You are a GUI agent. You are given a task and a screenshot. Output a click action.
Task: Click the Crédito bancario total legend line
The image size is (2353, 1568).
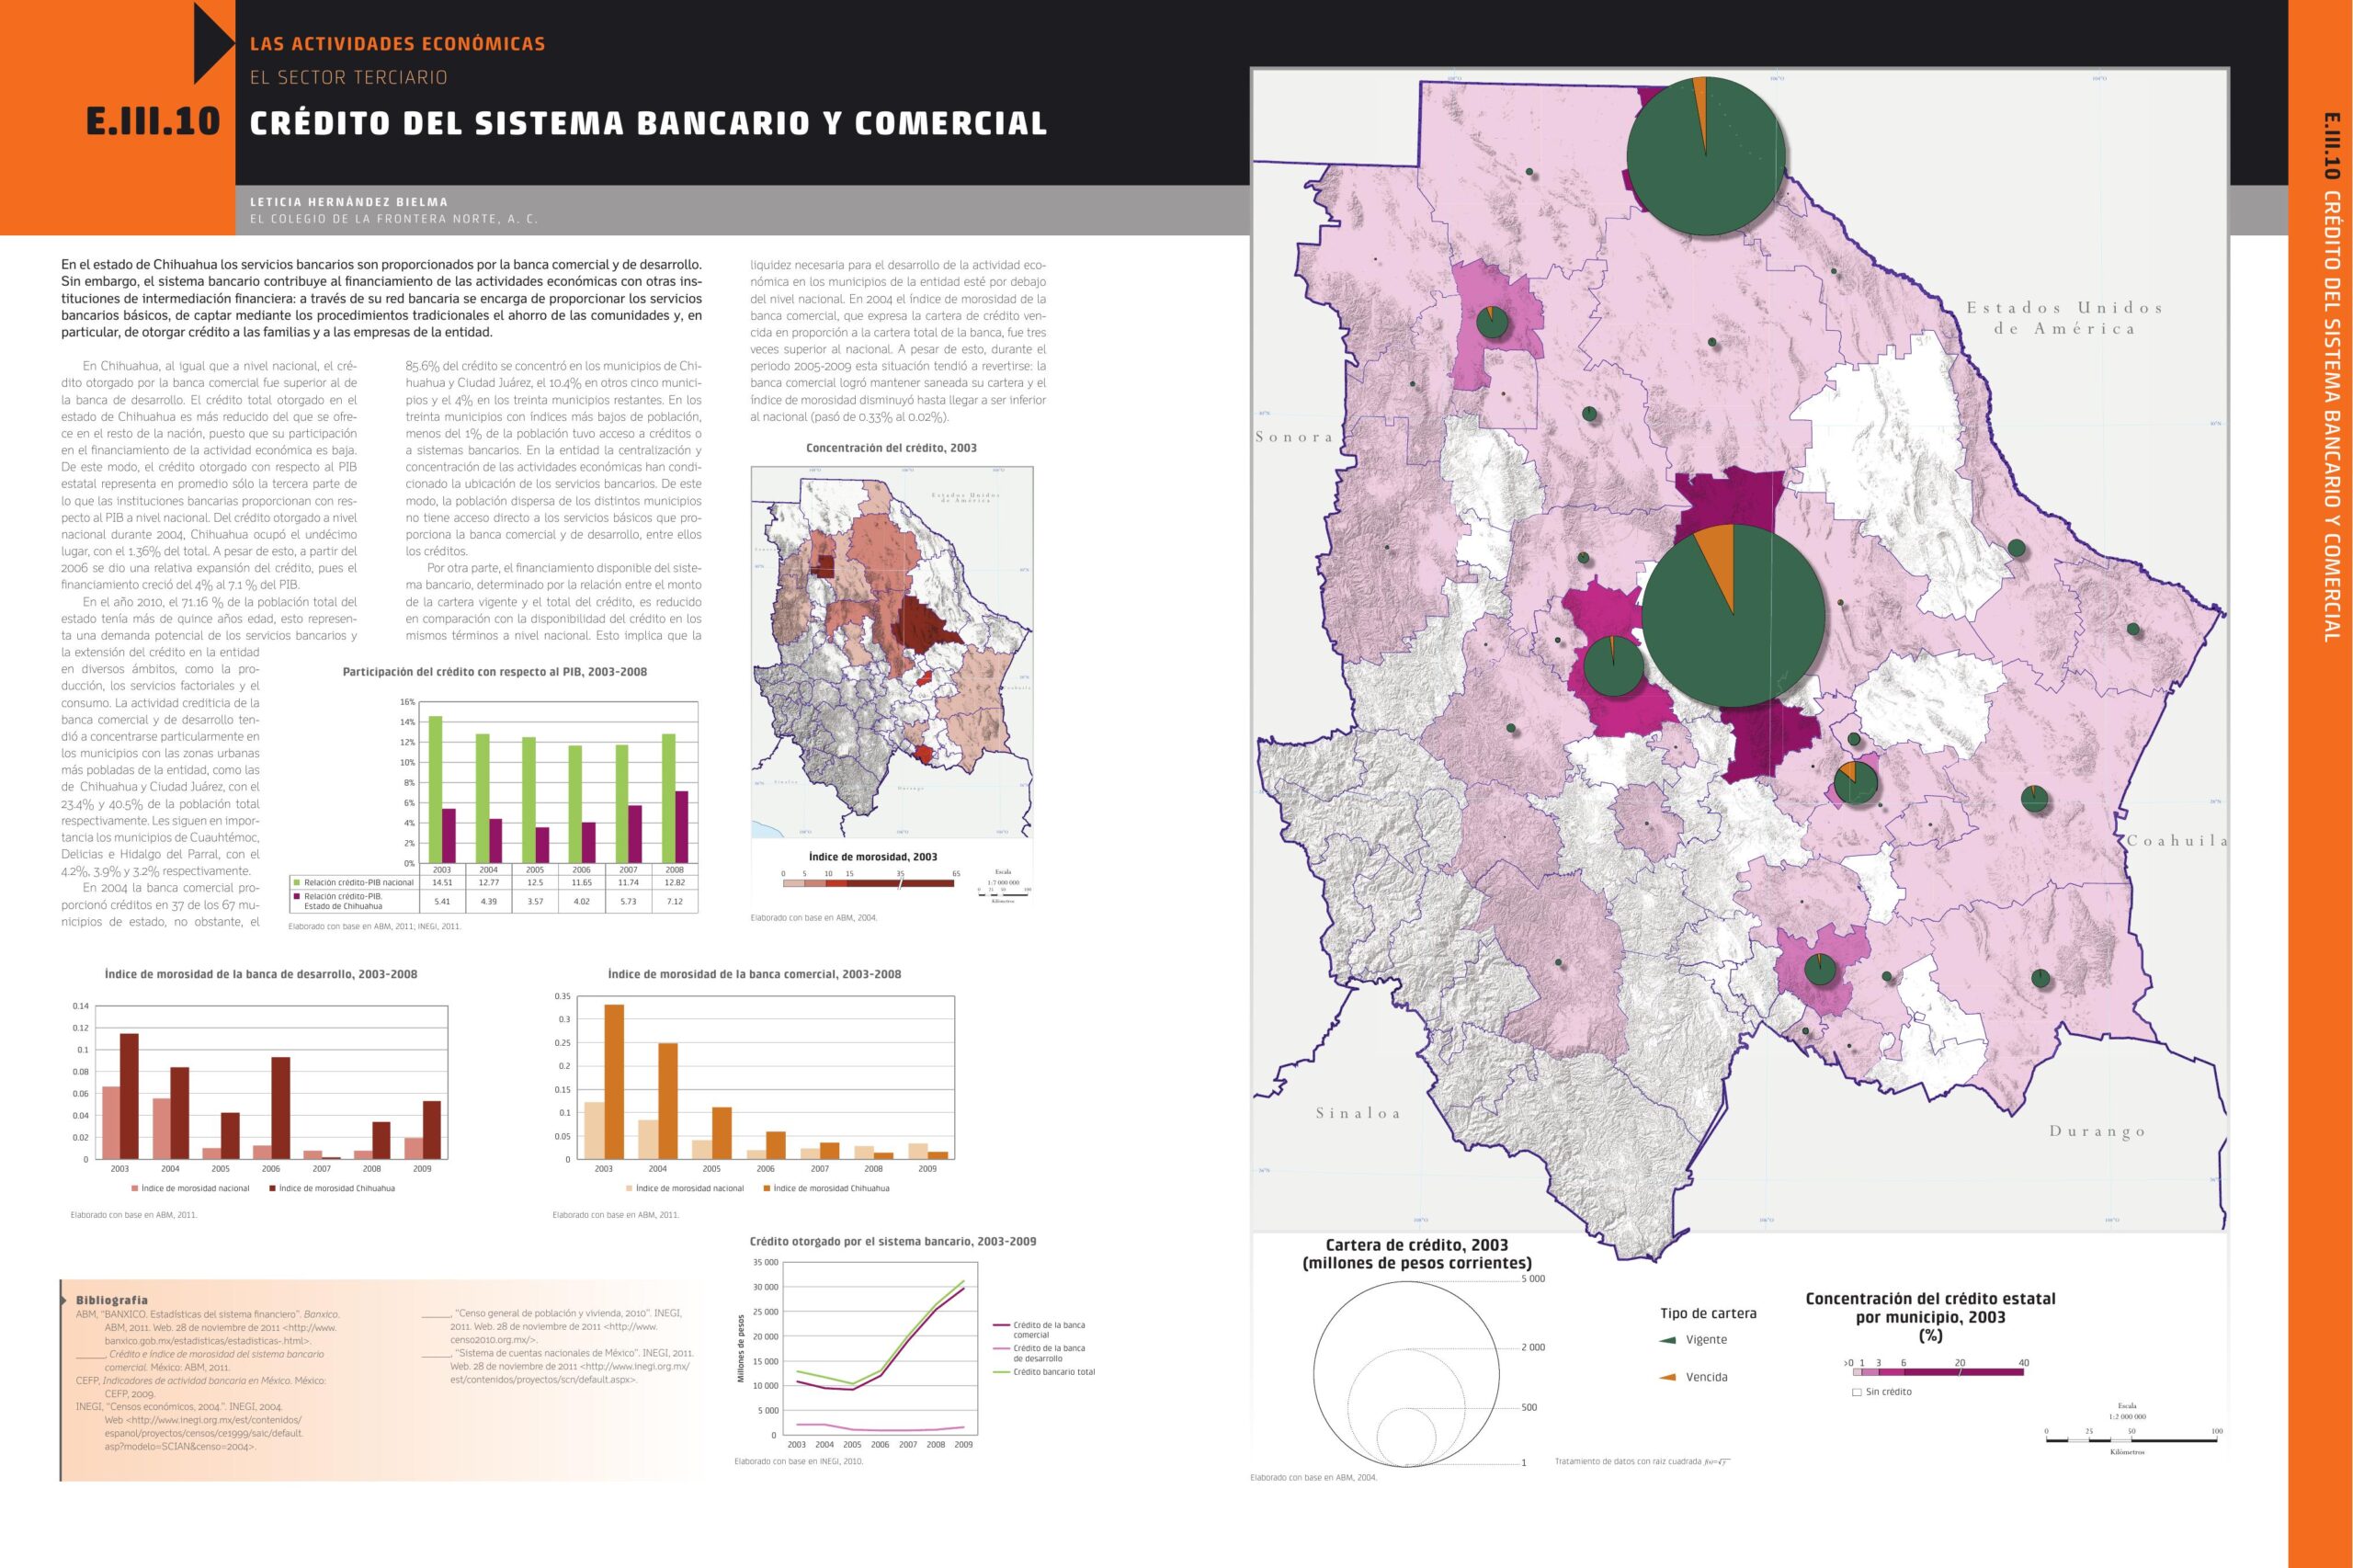[1000, 1372]
